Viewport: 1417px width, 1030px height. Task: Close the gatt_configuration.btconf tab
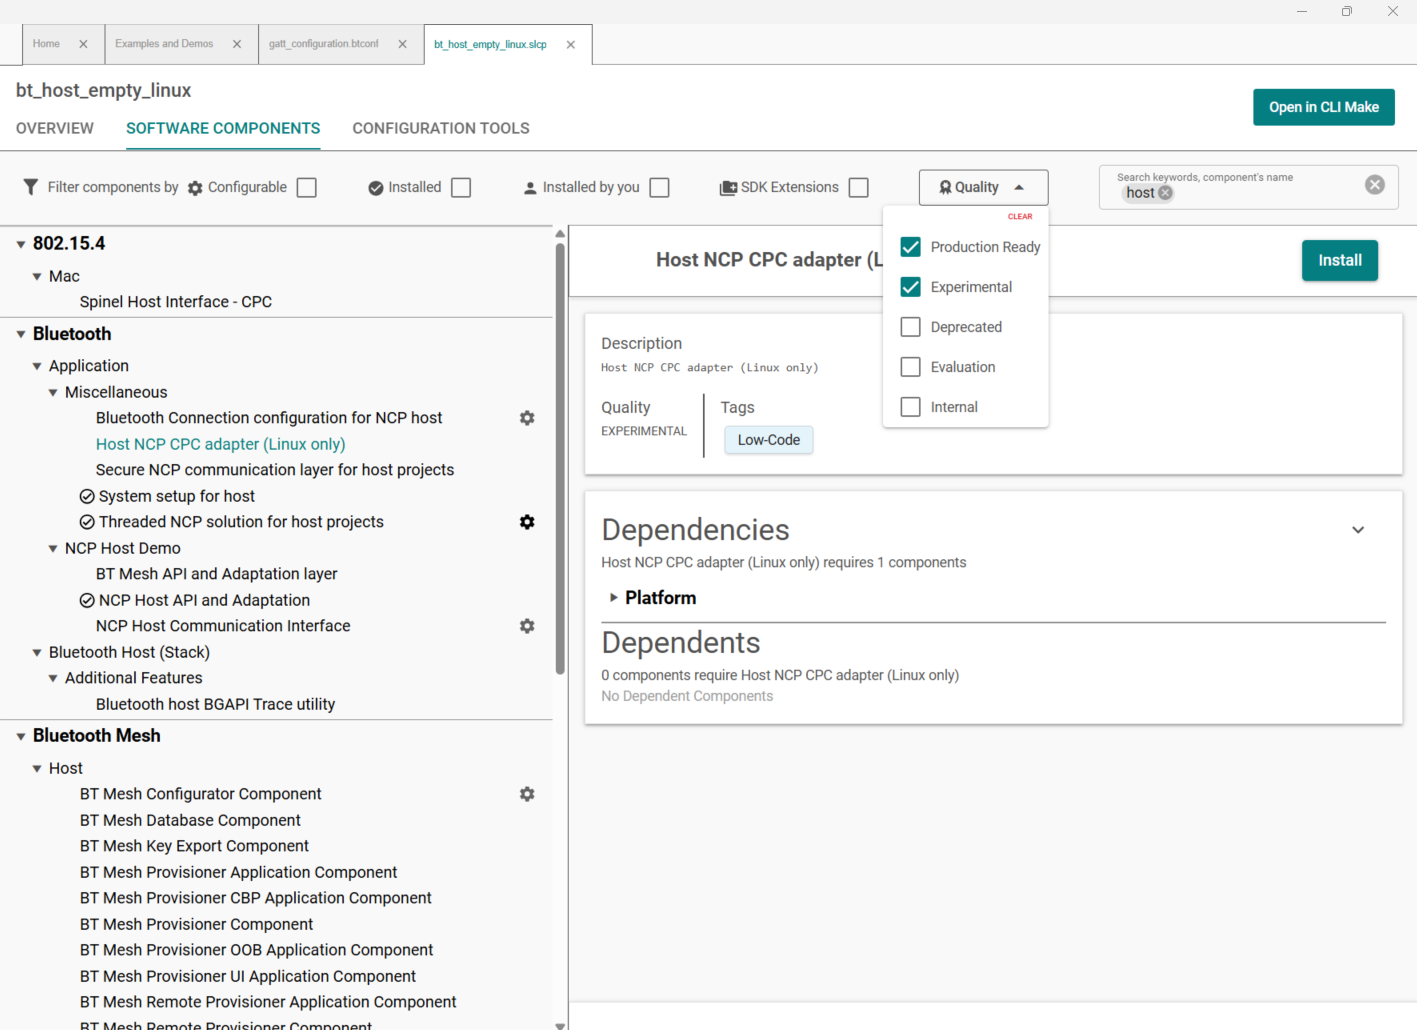pos(402,44)
